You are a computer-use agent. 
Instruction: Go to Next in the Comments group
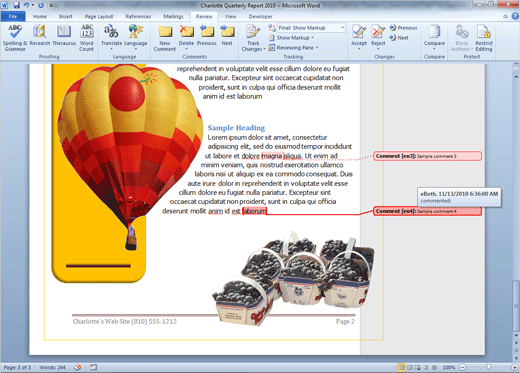pos(227,35)
